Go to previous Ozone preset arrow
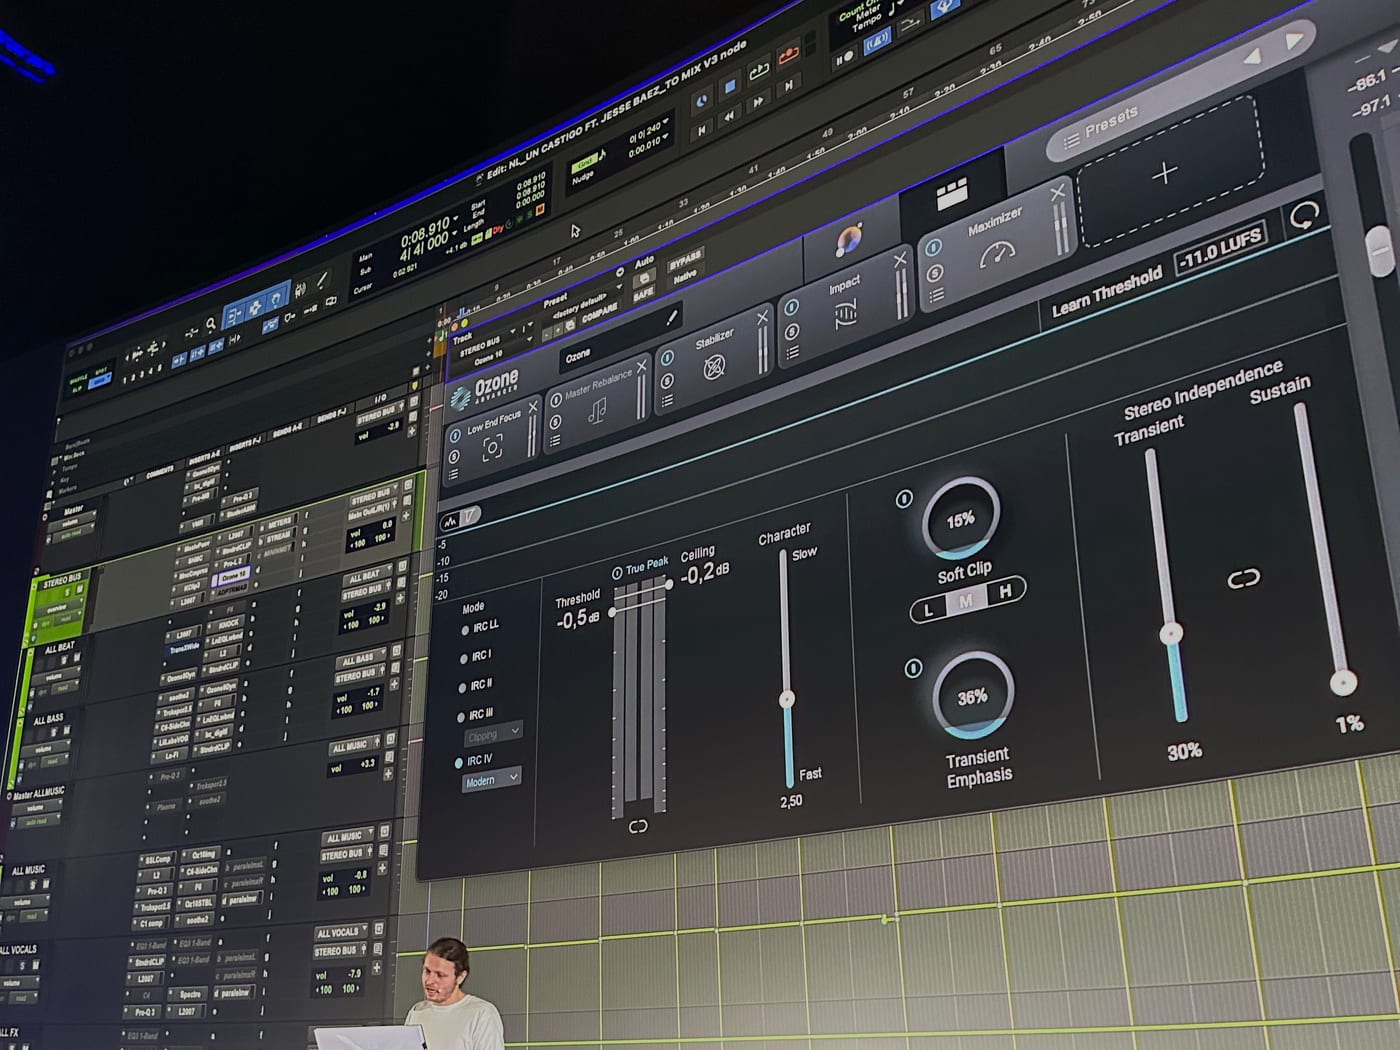This screenshot has height=1050, width=1400. 1253,59
